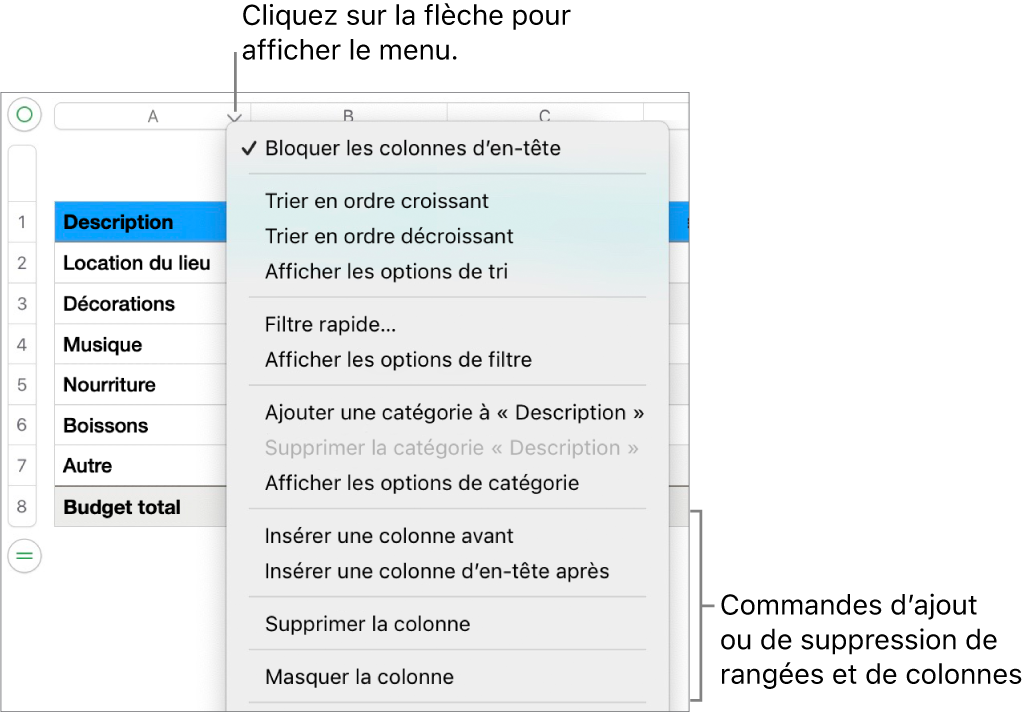The width and height of the screenshot is (1033, 713).
Task: Click the circular table handle icon
Action: [24, 115]
